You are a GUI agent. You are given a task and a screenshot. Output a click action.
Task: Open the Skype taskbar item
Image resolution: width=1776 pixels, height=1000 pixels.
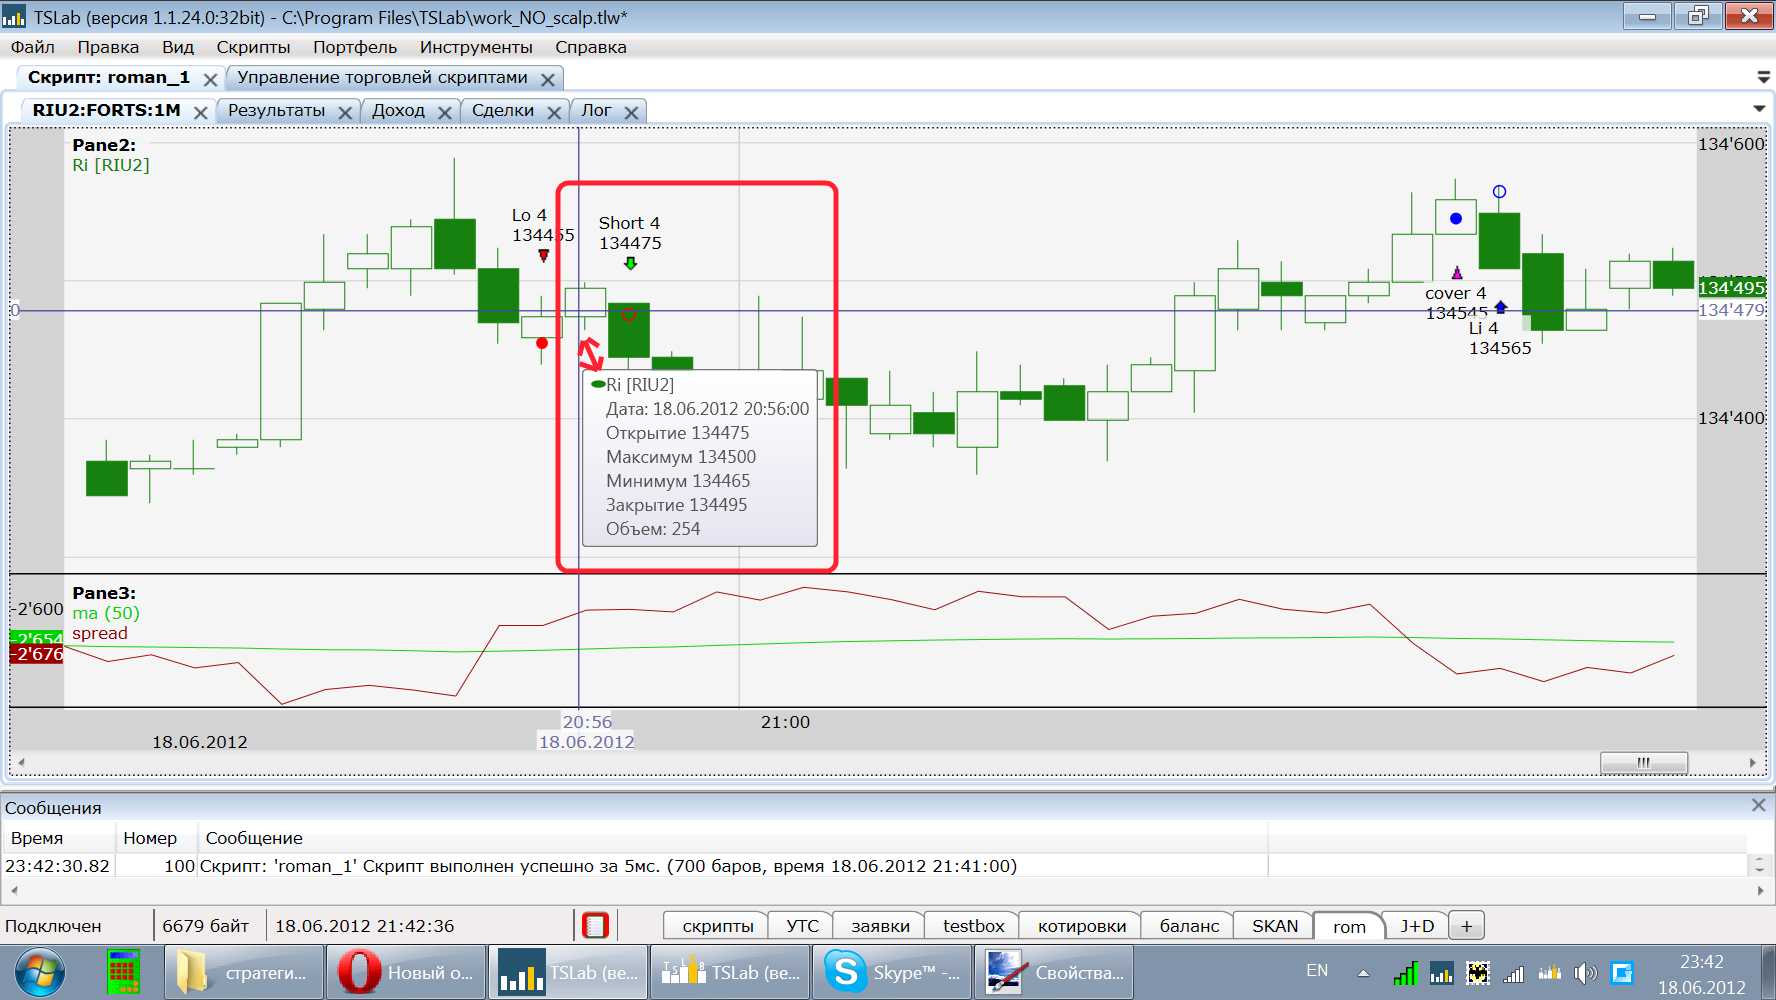893,972
